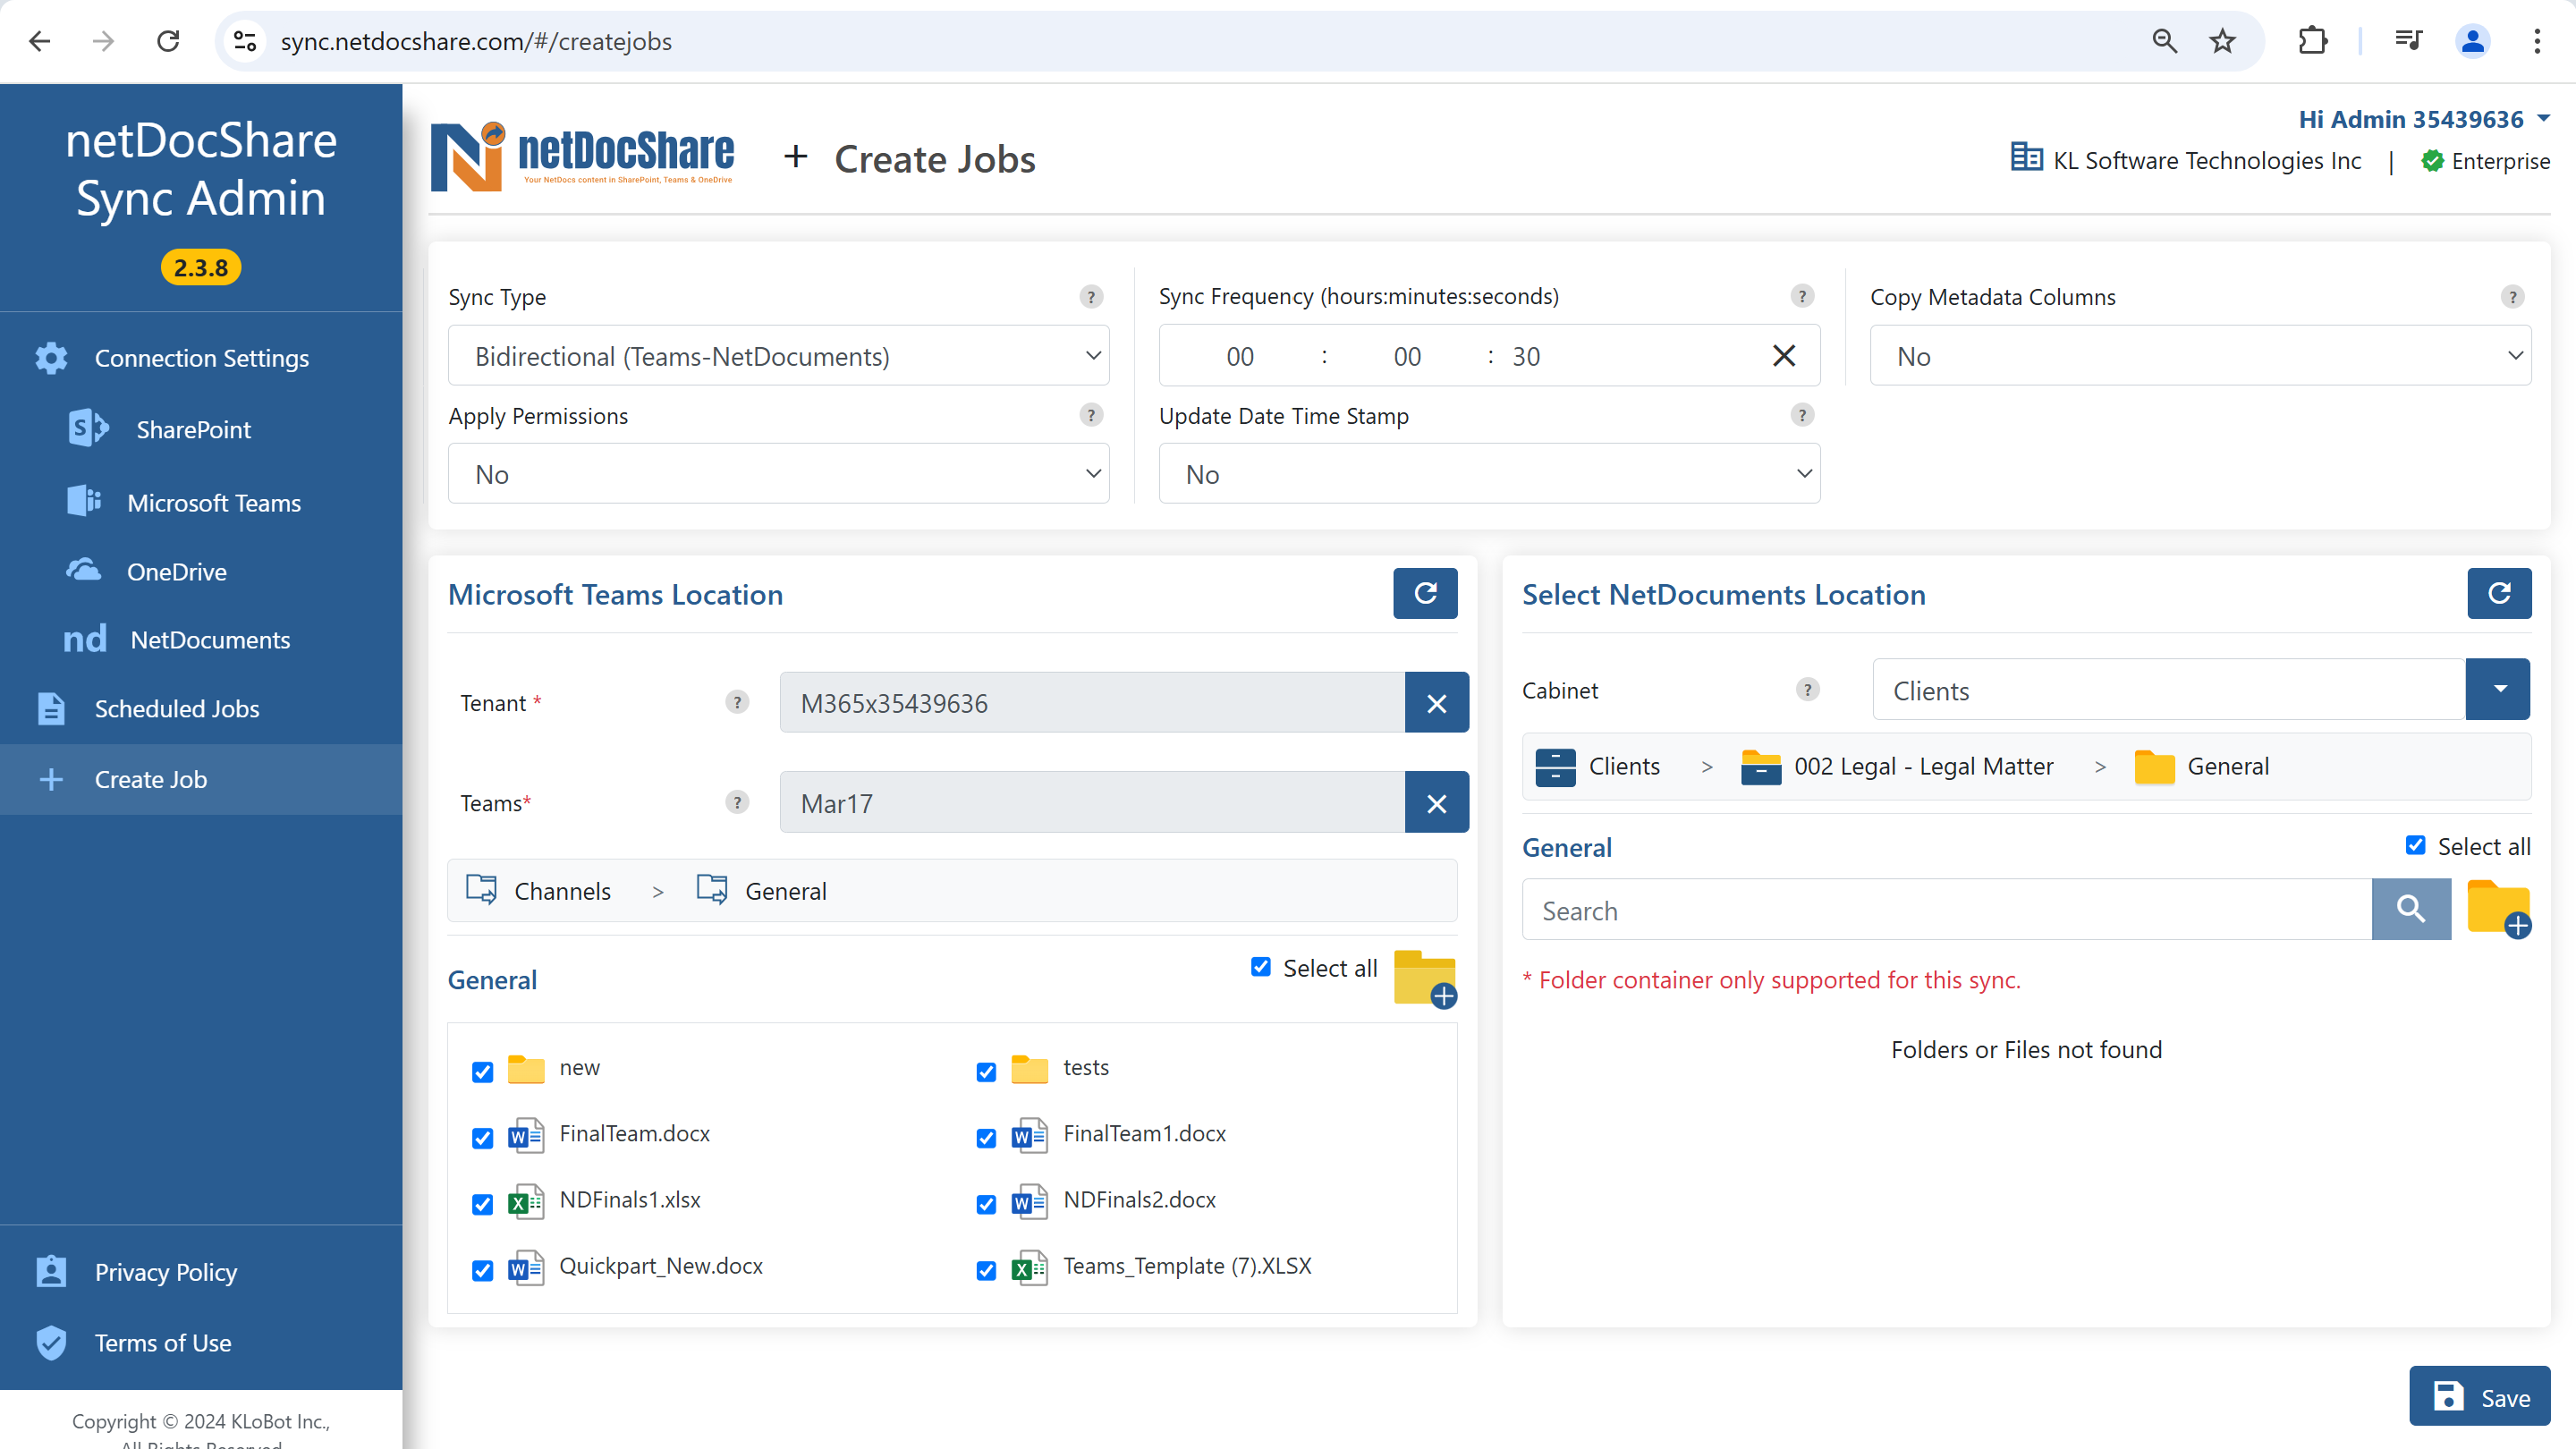Open help for Sync Type
The height and width of the screenshot is (1449, 2576).
(1091, 297)
